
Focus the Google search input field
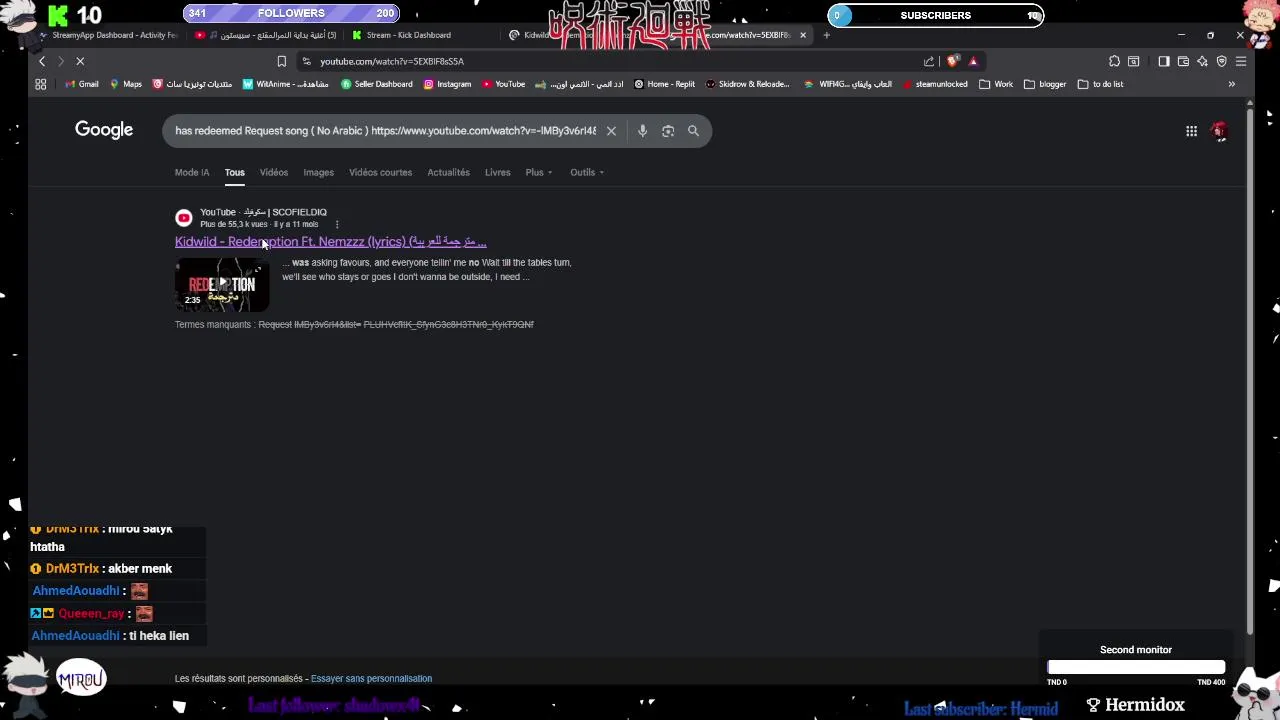pos(385,131)
